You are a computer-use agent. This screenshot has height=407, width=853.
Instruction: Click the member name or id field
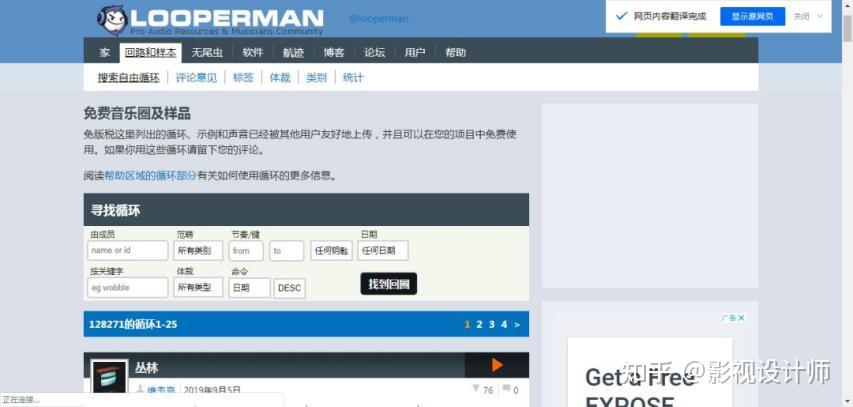coord(128,251)
